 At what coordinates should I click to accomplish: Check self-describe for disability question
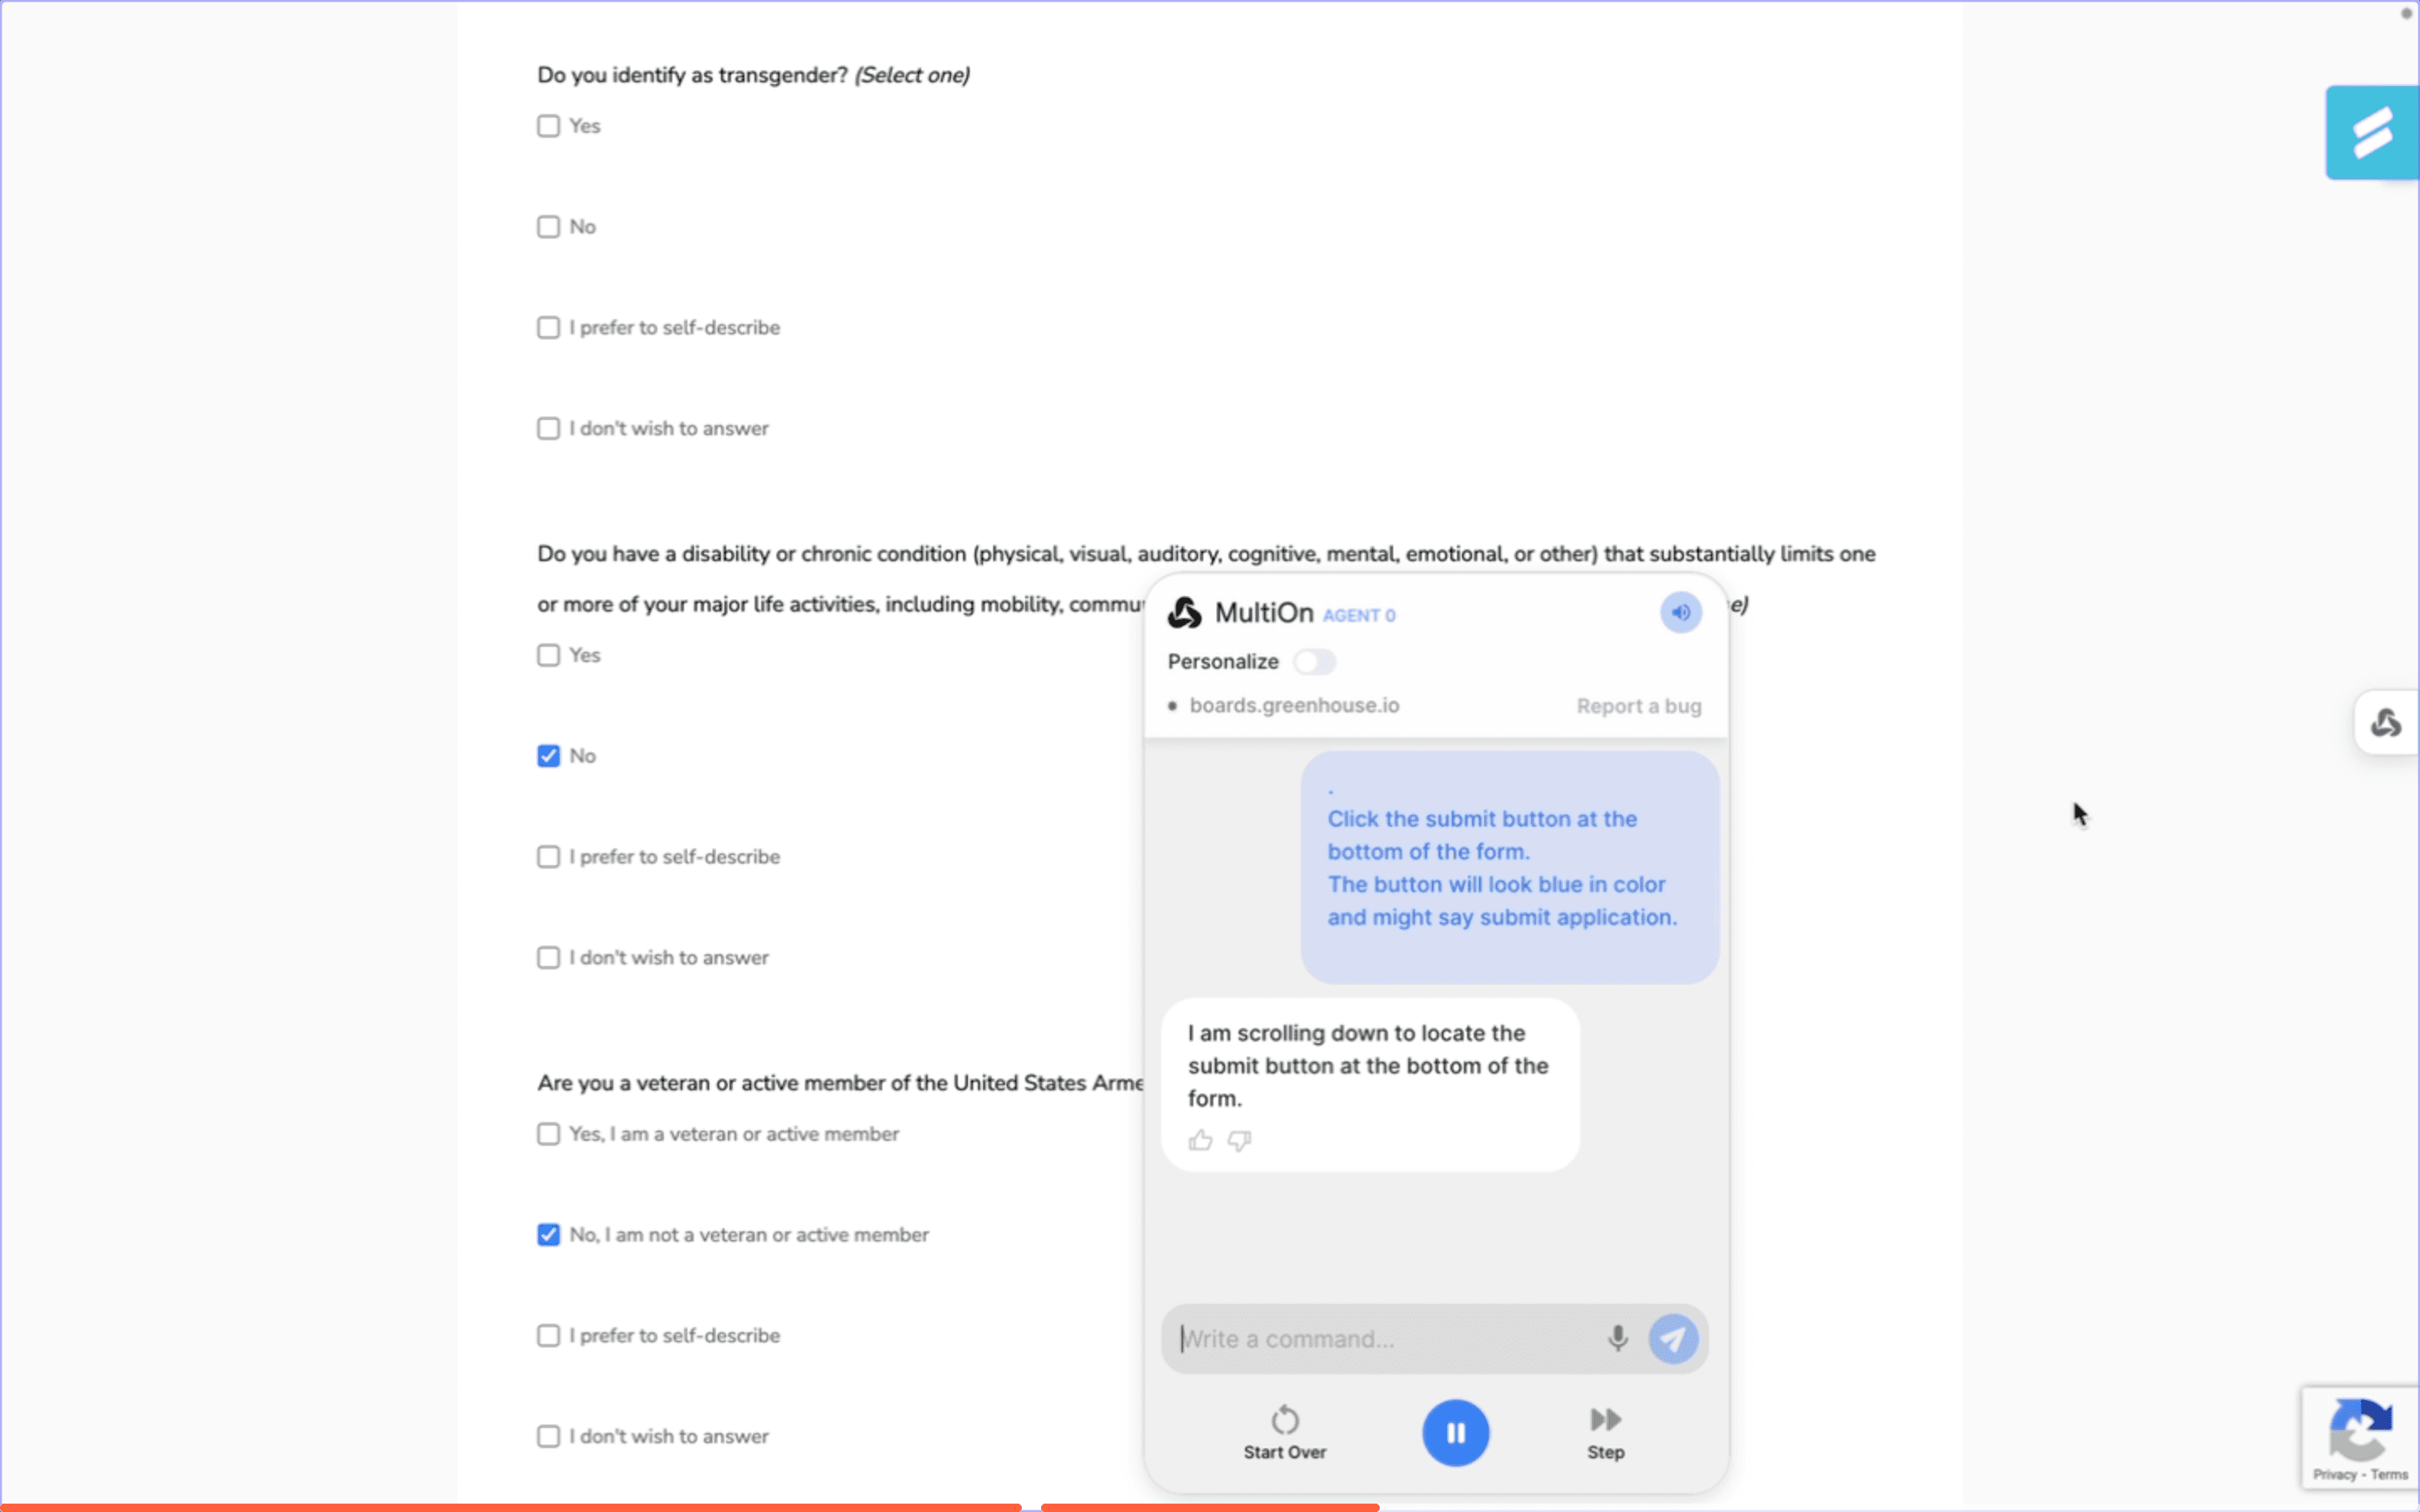548,857
